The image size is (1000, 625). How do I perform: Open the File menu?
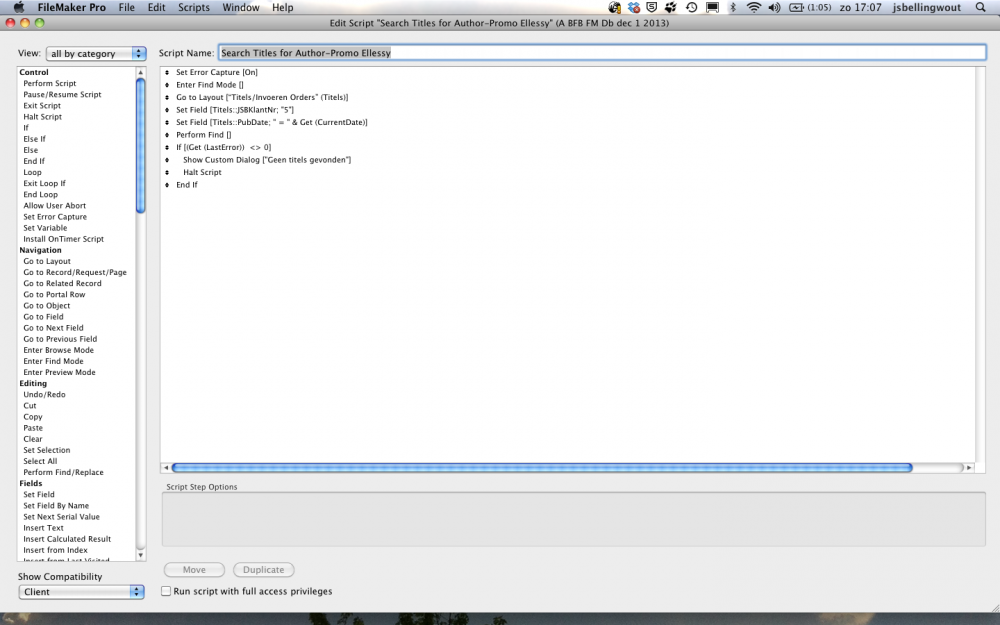tap(126, 8)
